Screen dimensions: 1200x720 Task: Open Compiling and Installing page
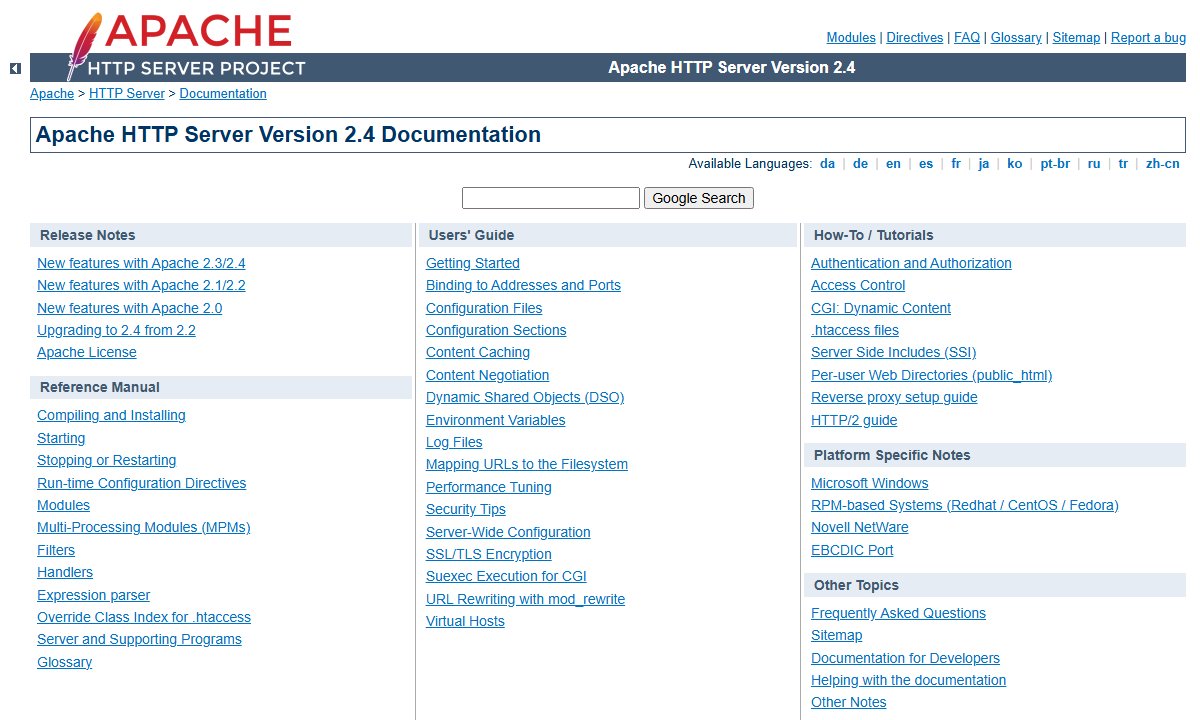point(111,416)
